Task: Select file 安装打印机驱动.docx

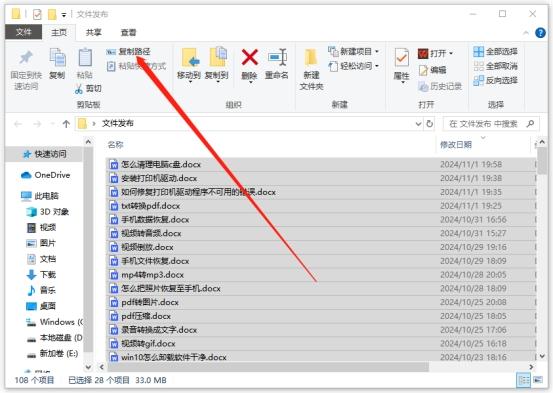Action: pyautogui.click(x=321, y=178)
